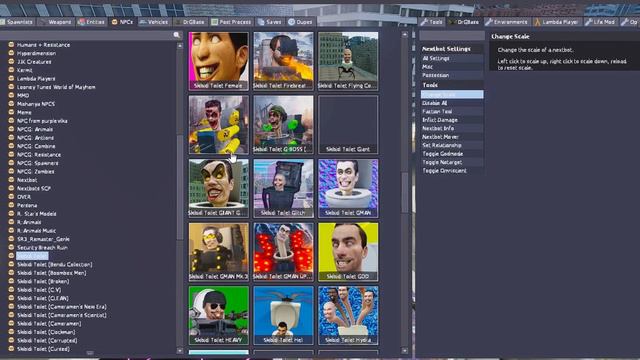Click the Nextbot category icon
This screenshot has height=360, width=640.
pyautogui.click(x=11, y=180)
